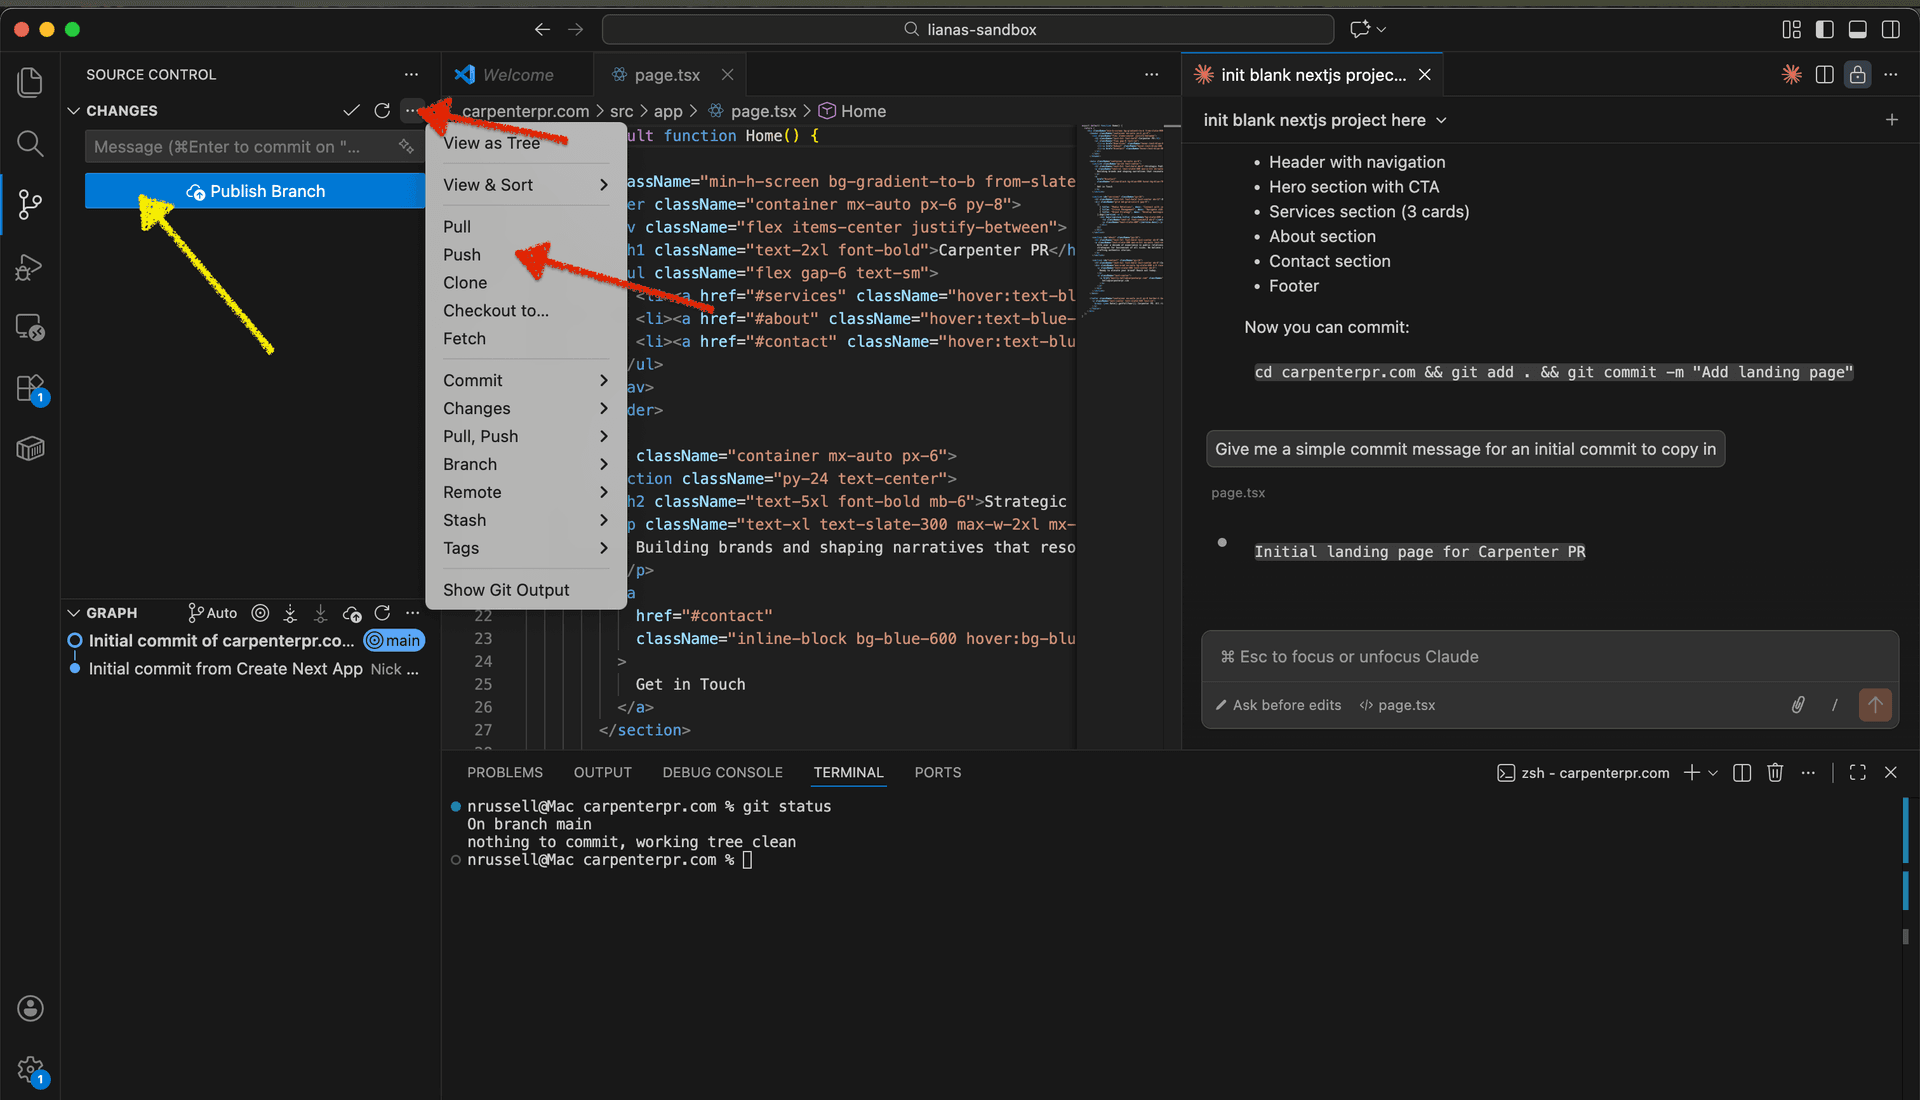The image size is (1920, 1100).
Task: Click the Commit checkmark icon above changes
Action: 351,110
